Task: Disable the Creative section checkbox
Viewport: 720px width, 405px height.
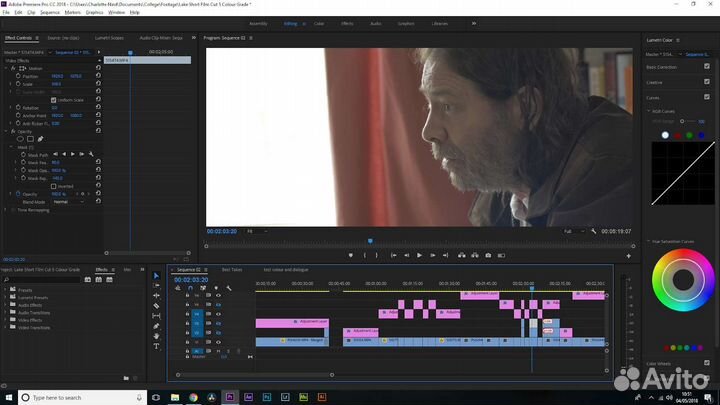Action: [x=707, y=82]
